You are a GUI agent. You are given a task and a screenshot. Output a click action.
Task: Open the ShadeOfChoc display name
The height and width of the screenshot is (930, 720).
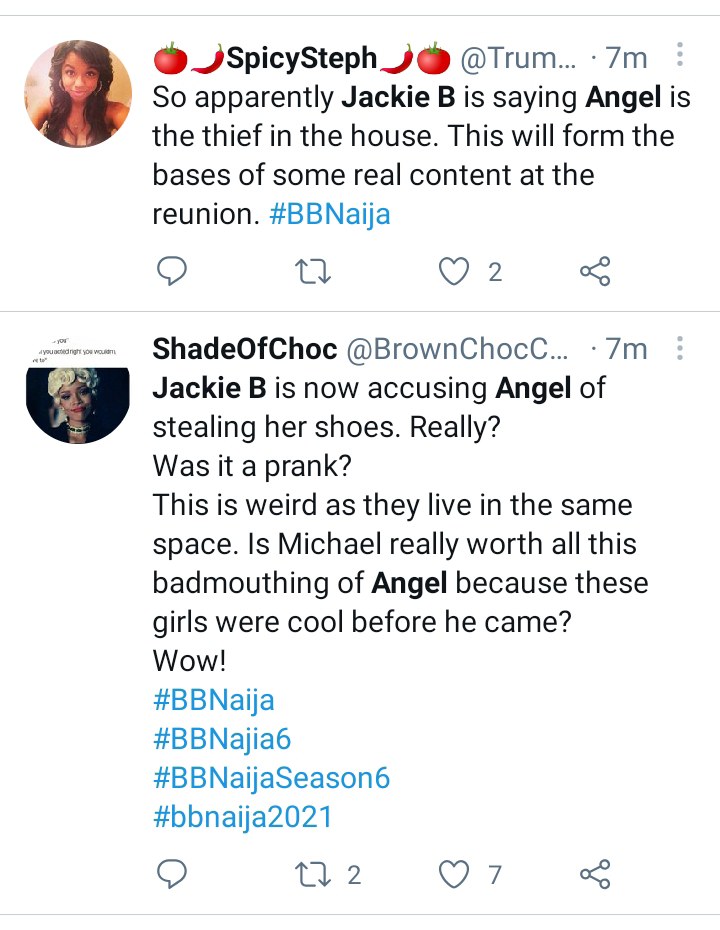click(x=243, y=350)
